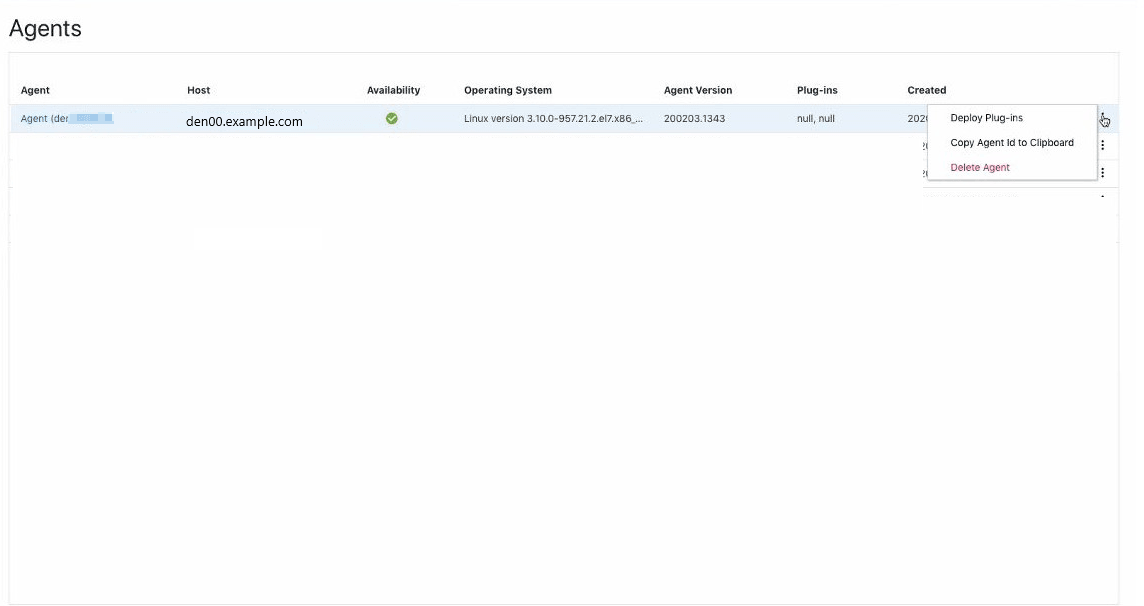Sort by the Host column header
Image resolution: width=1144 pixels, height=606 pixels.
pos(198,89)
